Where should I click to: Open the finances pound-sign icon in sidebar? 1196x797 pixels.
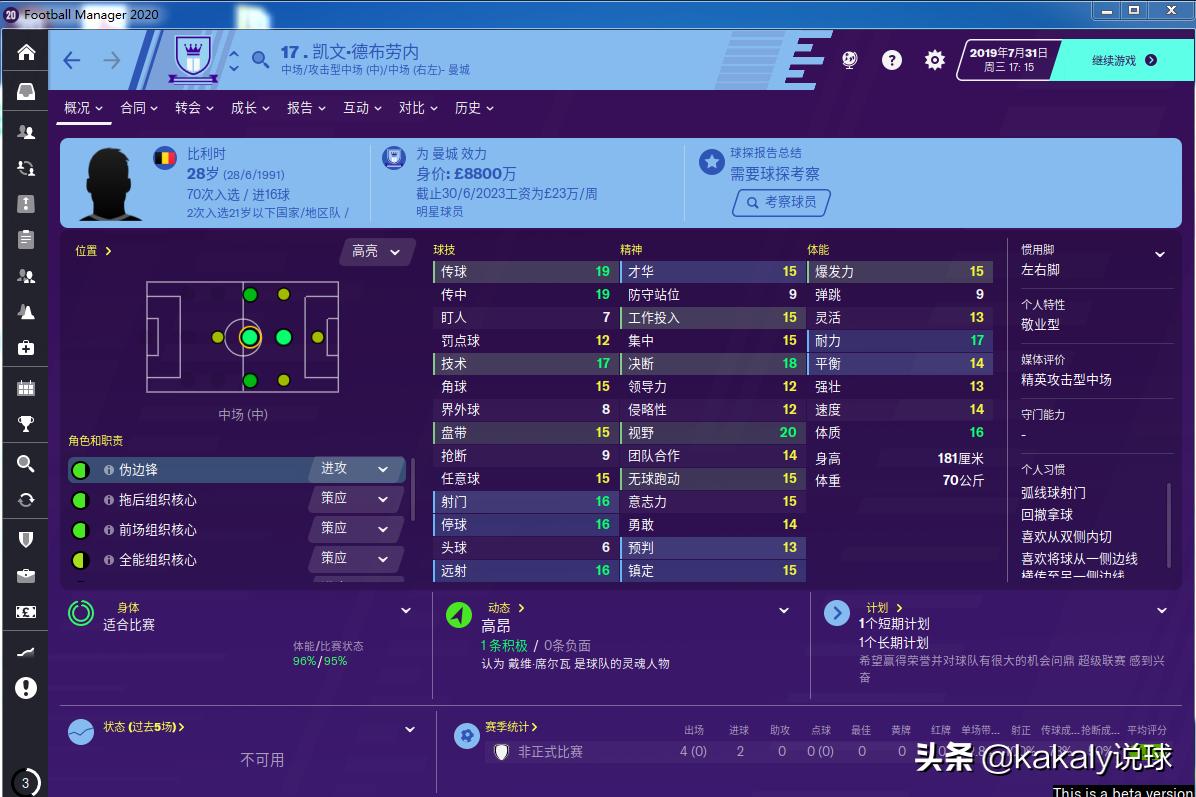pyautogui.click(x=25, y=612)
